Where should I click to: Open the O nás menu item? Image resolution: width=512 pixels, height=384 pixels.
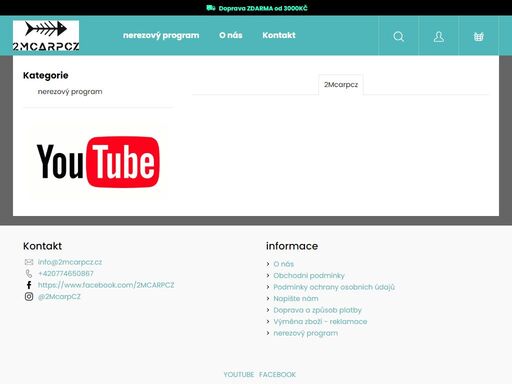(x=231, y=35)
